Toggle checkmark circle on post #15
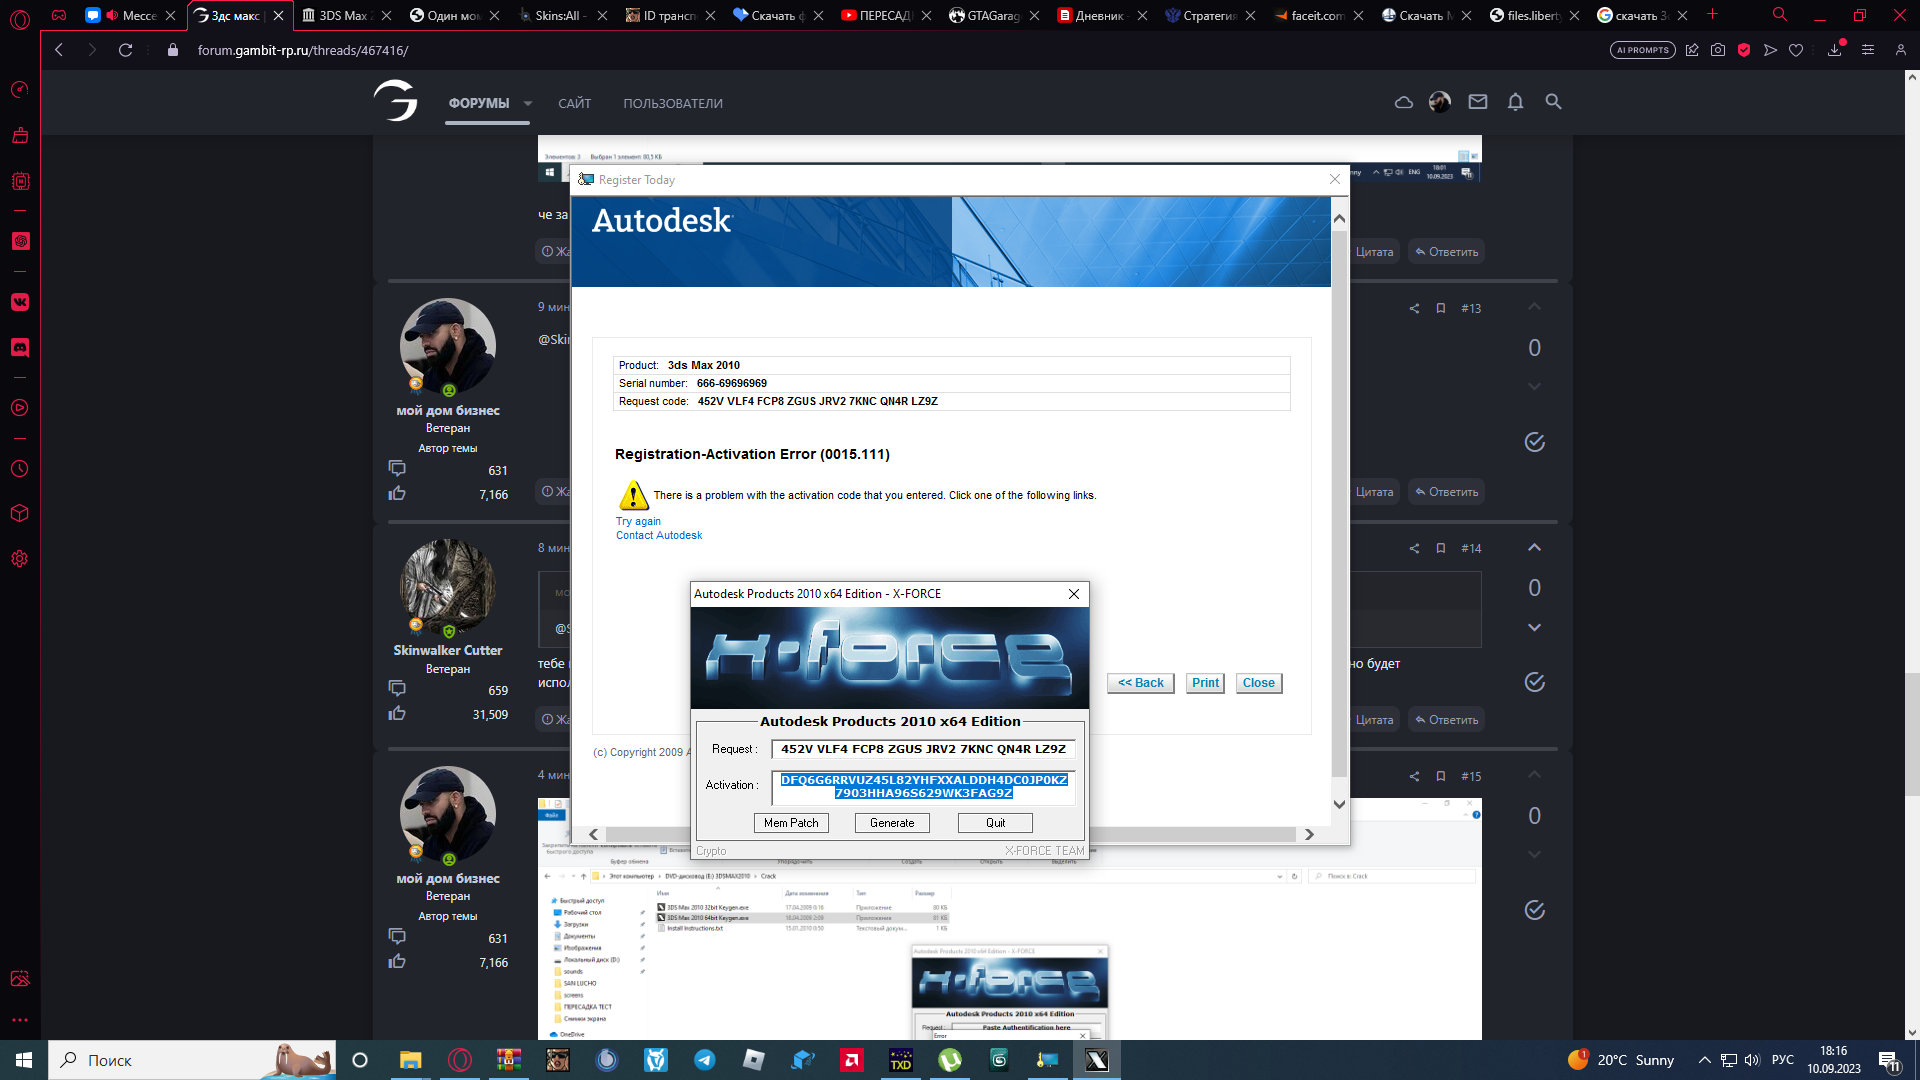 [x=1534, y=910]
